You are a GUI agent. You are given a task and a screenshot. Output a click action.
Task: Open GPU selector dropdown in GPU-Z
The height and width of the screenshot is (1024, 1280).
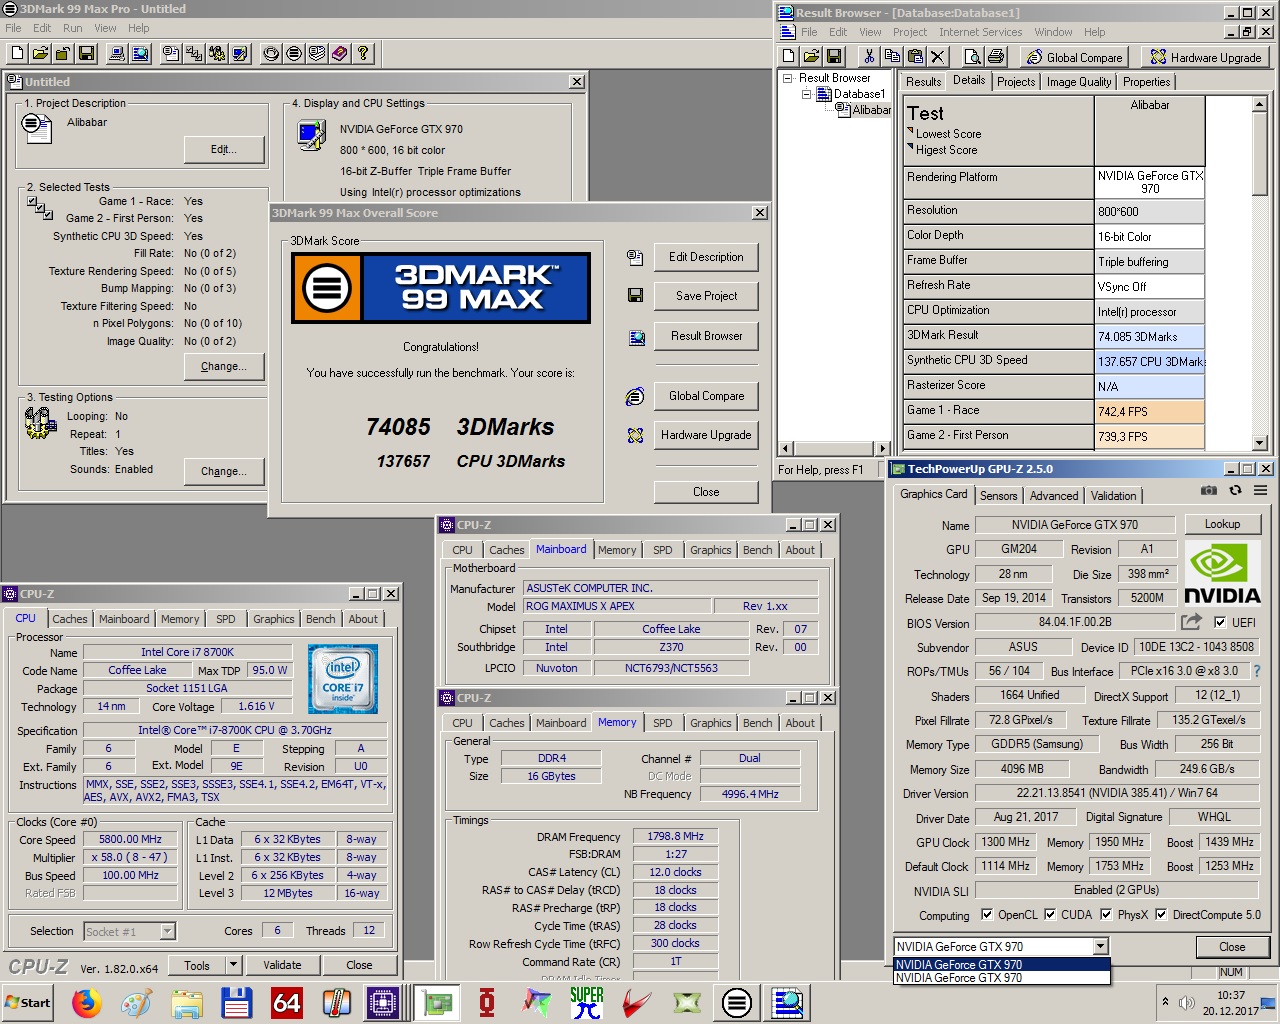(1100, 946)
